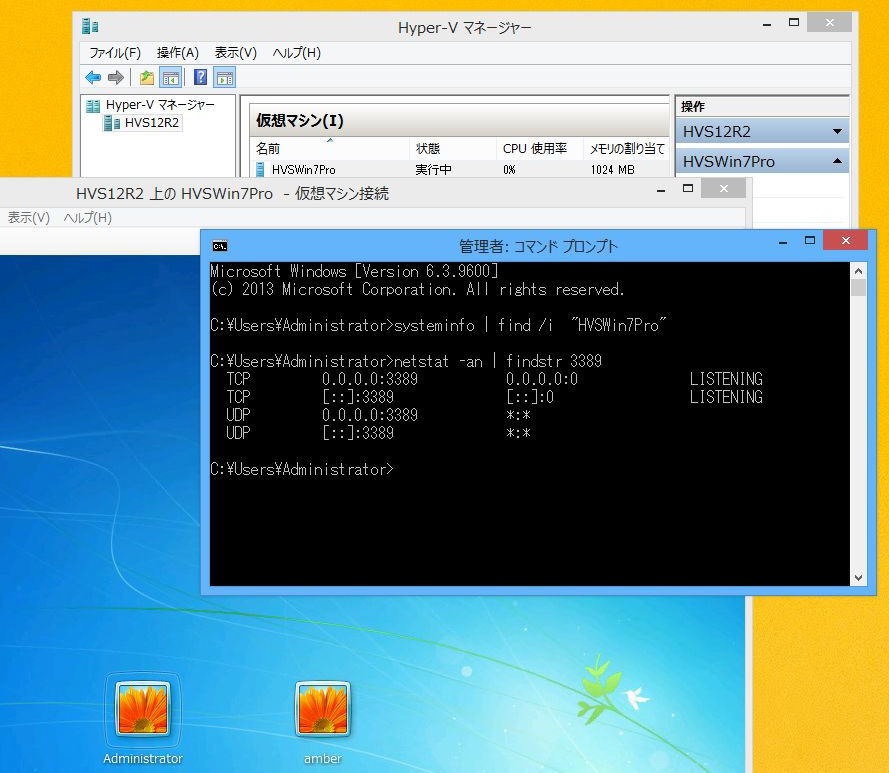
Task: Click the Hyper-V Manager title bar icon
Action: [90, 26]
